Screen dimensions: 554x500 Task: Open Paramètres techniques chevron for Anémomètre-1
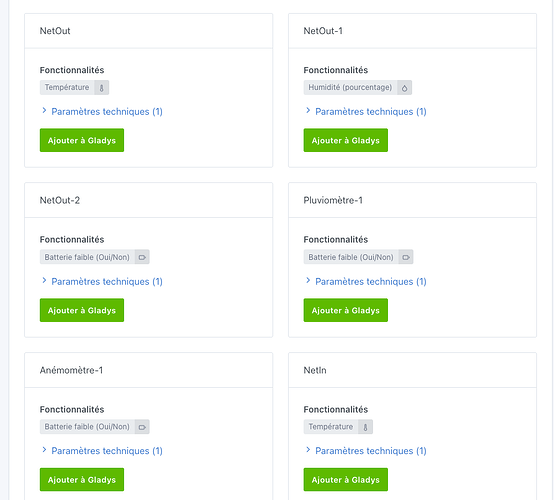coord(44,450)
